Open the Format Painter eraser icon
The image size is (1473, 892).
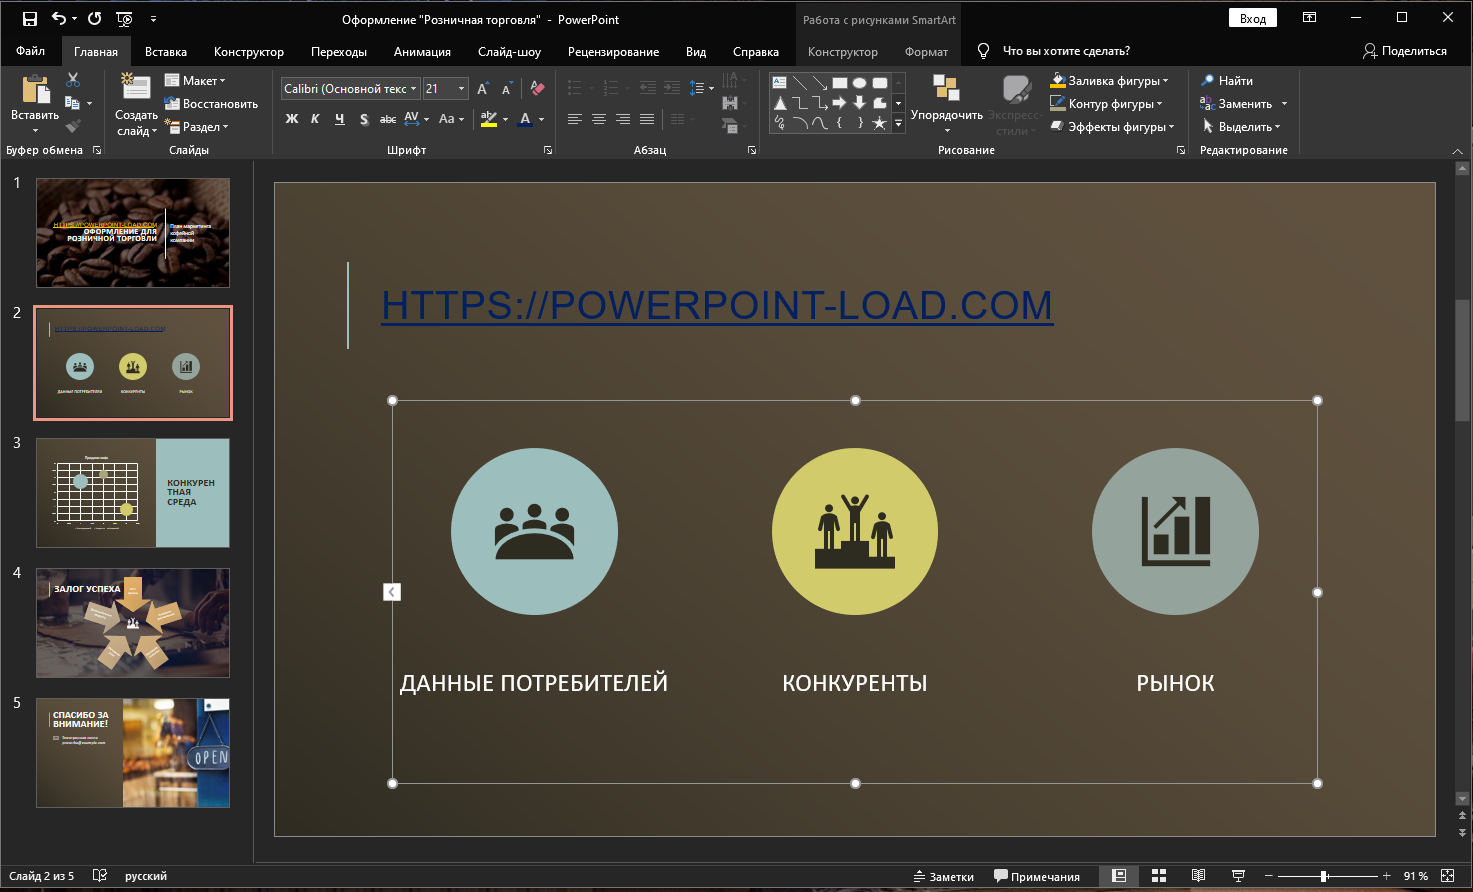[537, 88]
